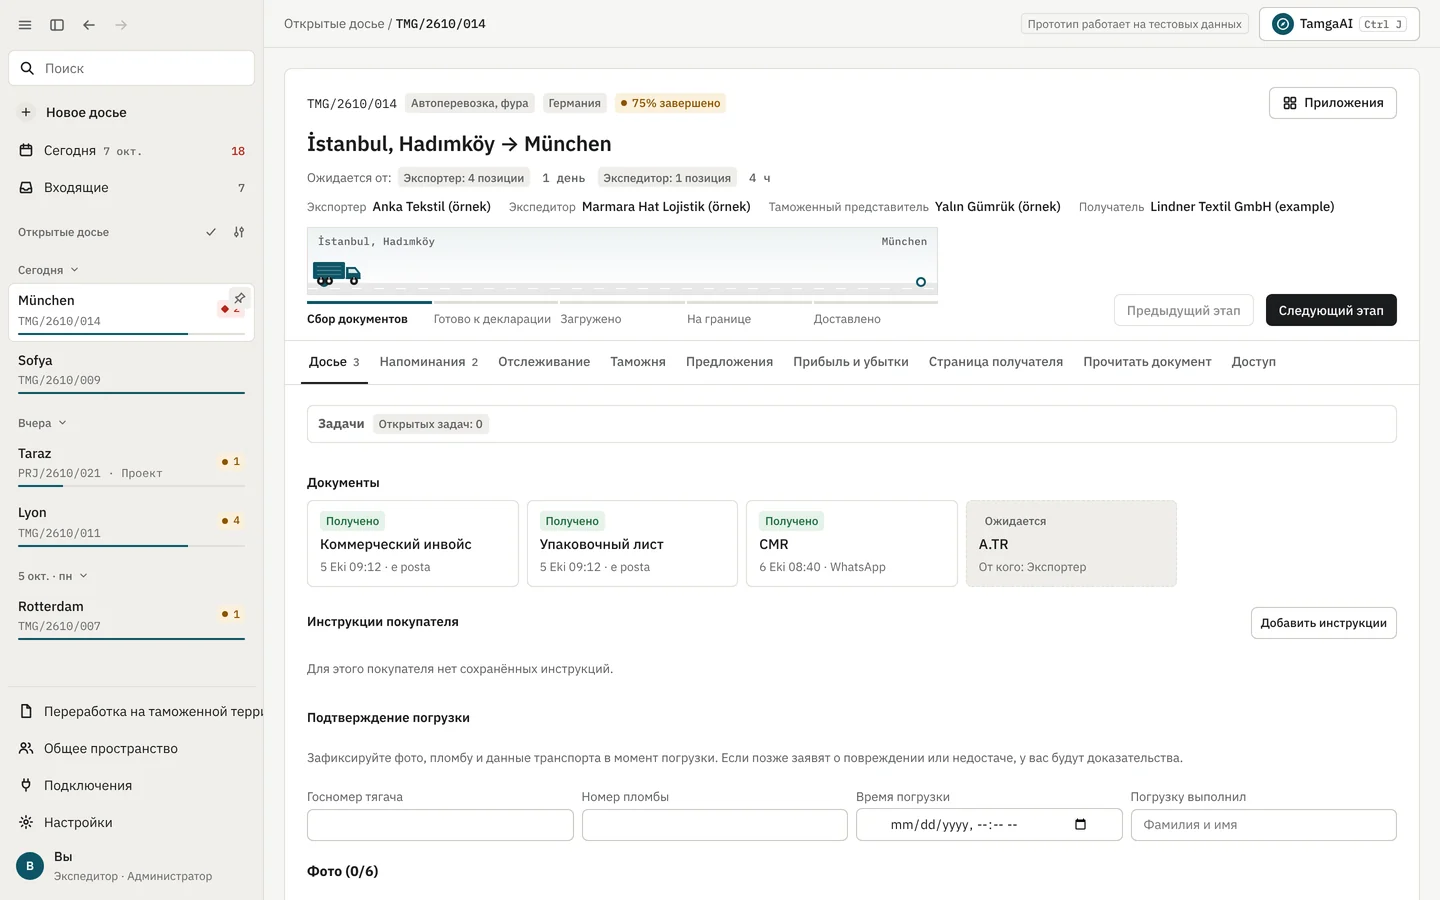1440x900 pixels.
Task: Switch to the Отслеживание tab
Action: pyautogui.click(x=544, y=362)
